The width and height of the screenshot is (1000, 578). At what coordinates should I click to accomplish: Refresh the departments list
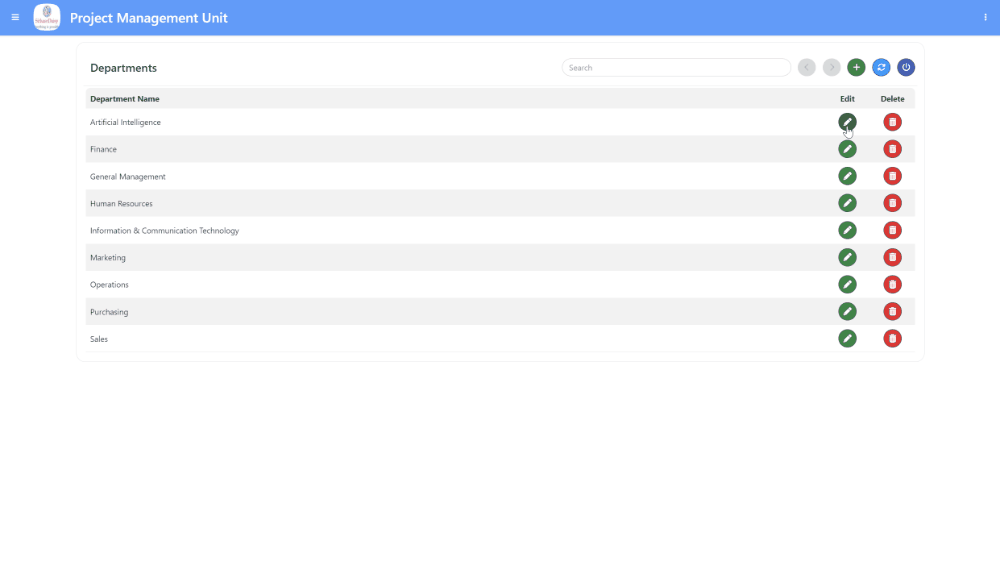click(x=881, y=67)
